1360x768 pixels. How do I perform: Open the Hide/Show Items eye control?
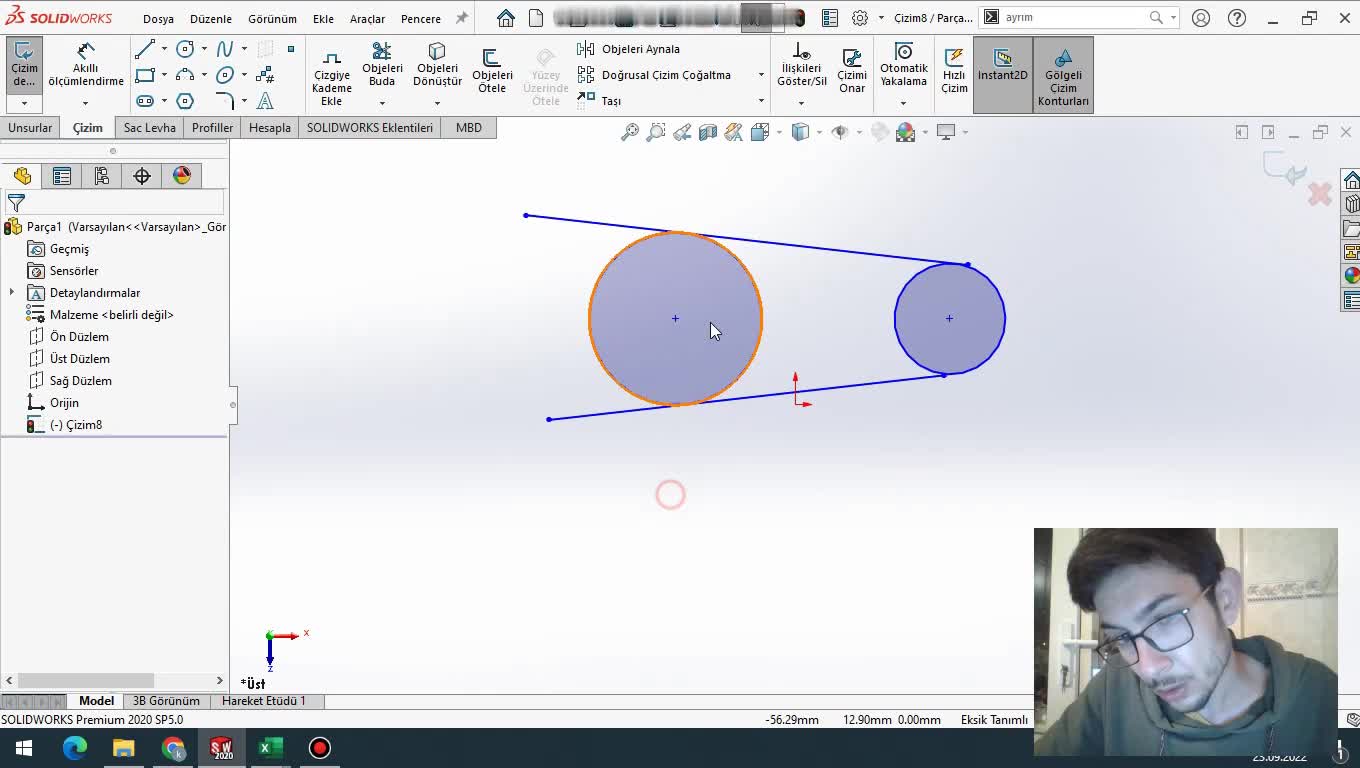pos(840,132)
